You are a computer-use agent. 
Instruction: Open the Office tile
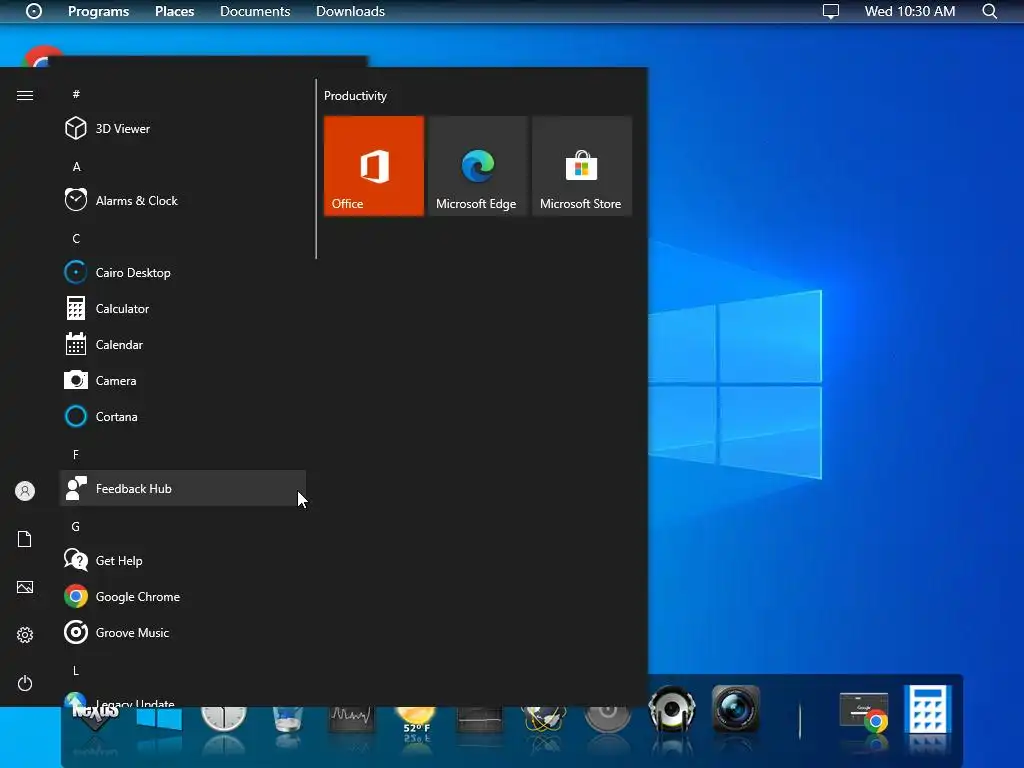coord(374,166)
